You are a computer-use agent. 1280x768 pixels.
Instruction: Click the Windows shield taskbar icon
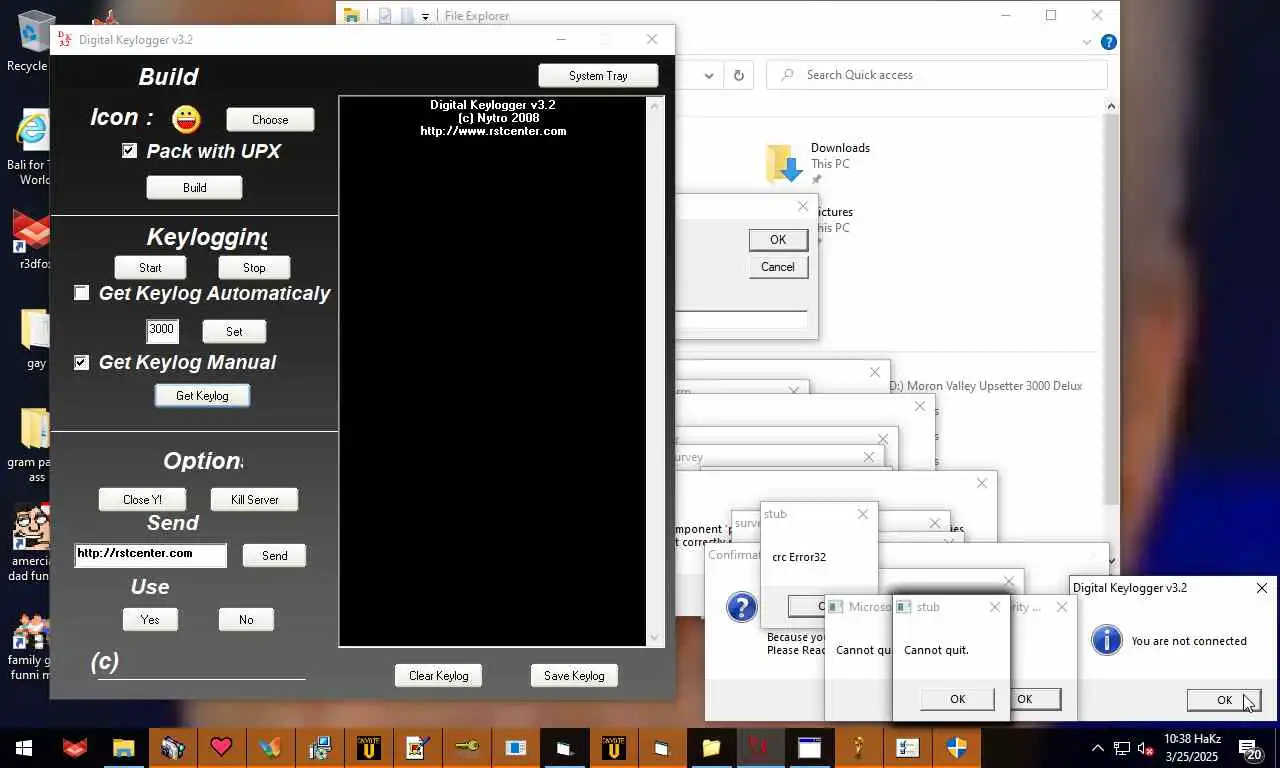[x=956, y=747]
